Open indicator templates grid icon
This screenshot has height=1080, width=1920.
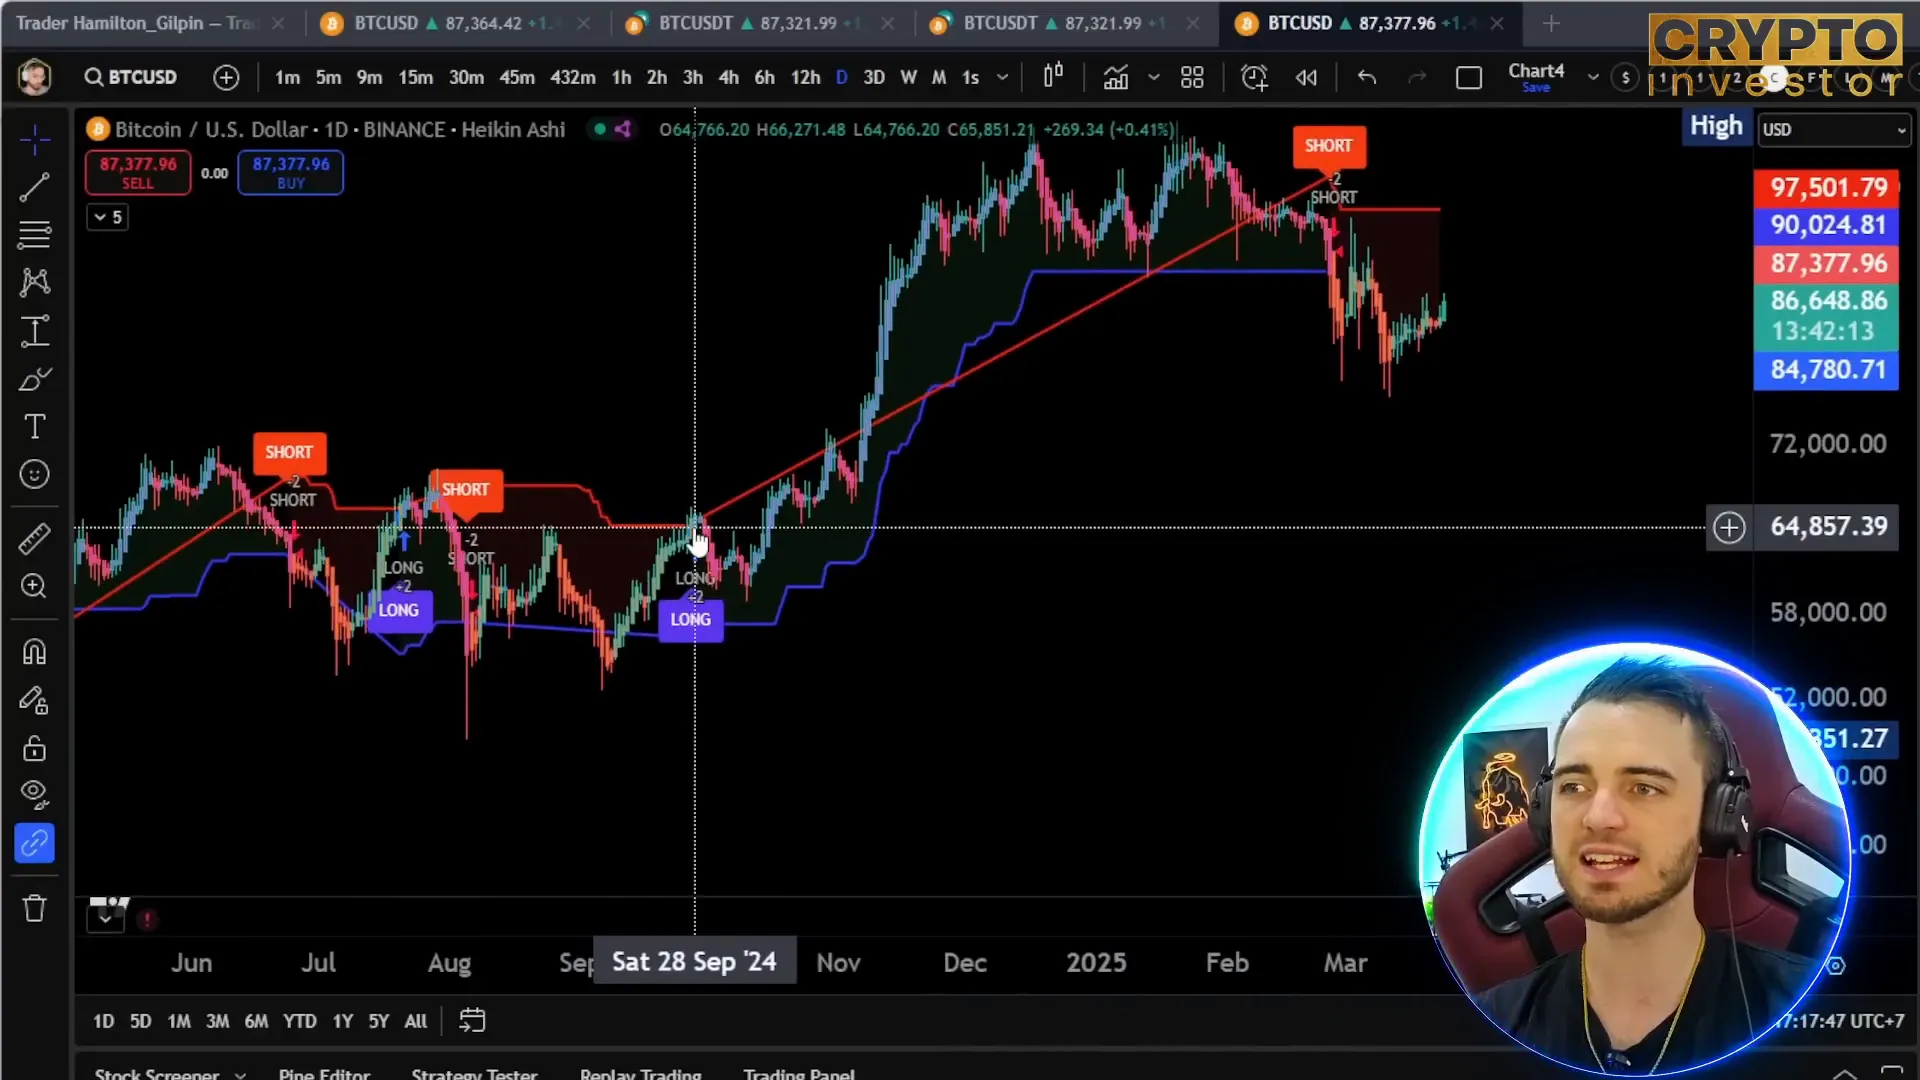(1192, 77)
